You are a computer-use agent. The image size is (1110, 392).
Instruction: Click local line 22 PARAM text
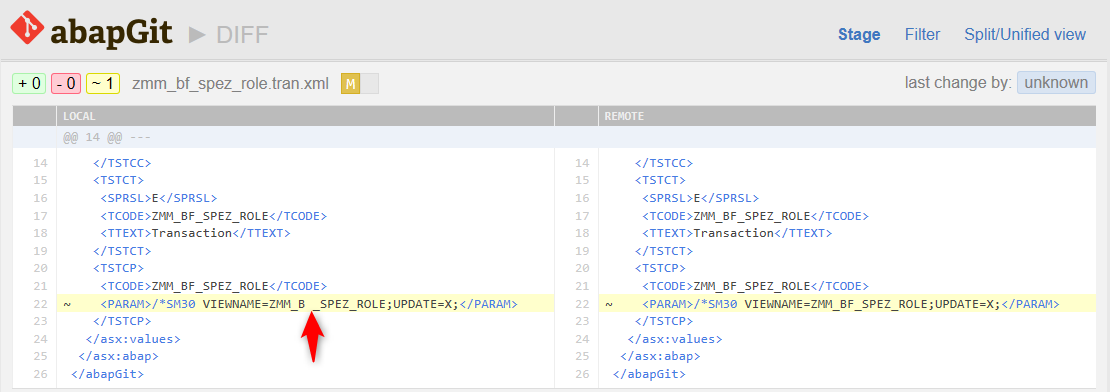(309, 304)
